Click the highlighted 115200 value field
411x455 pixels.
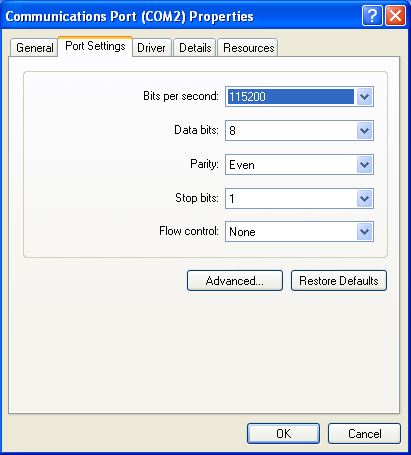click(x=291, y=97)
